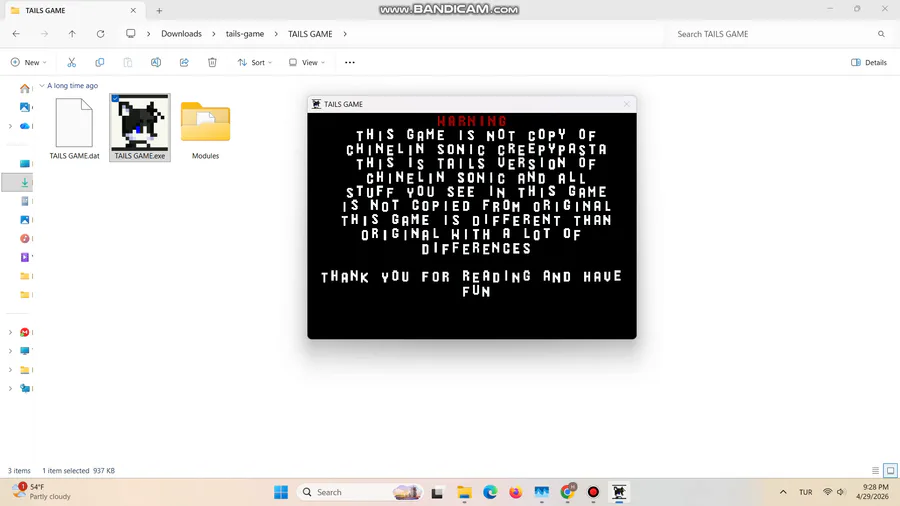Viewport: 900px width, 506px height.
Task: Click the Forward navigation arrow
Action: point(44,34)
